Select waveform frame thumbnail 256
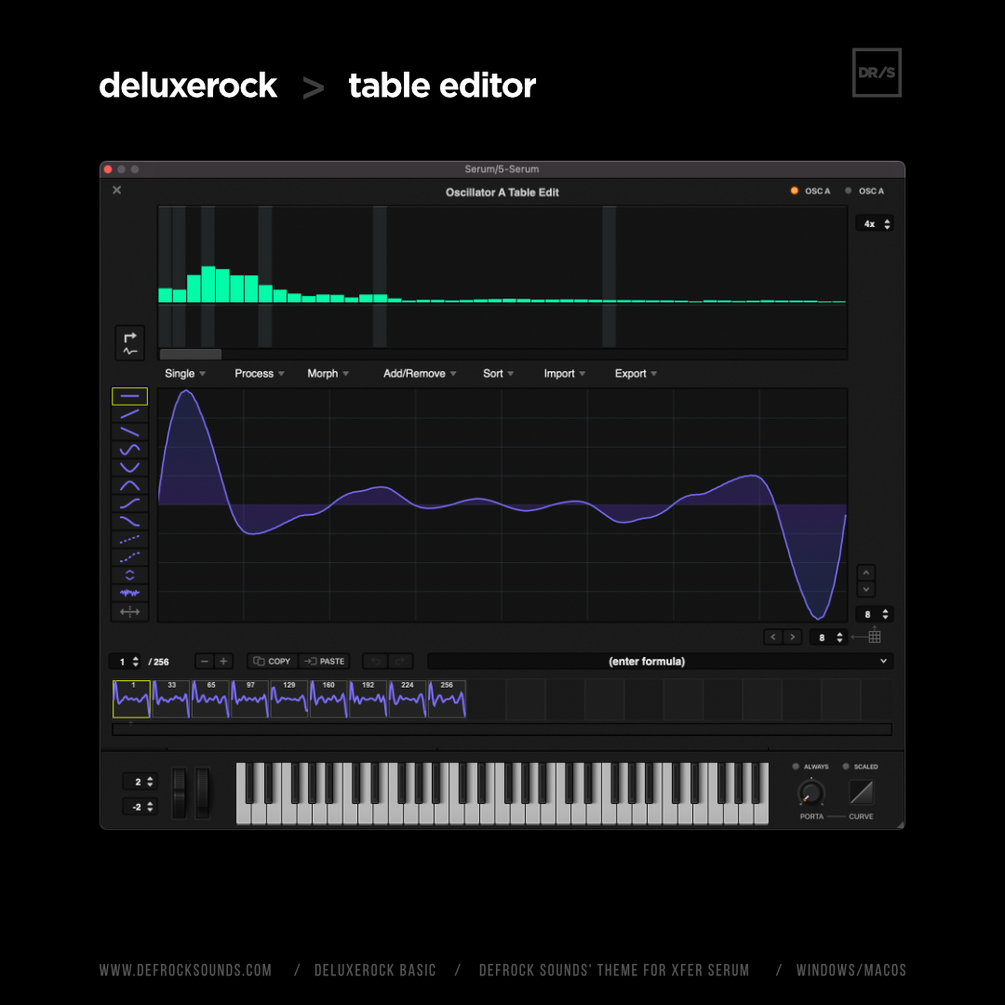The width and height of the screenshot is (1005, 1005). click(447, 699)
